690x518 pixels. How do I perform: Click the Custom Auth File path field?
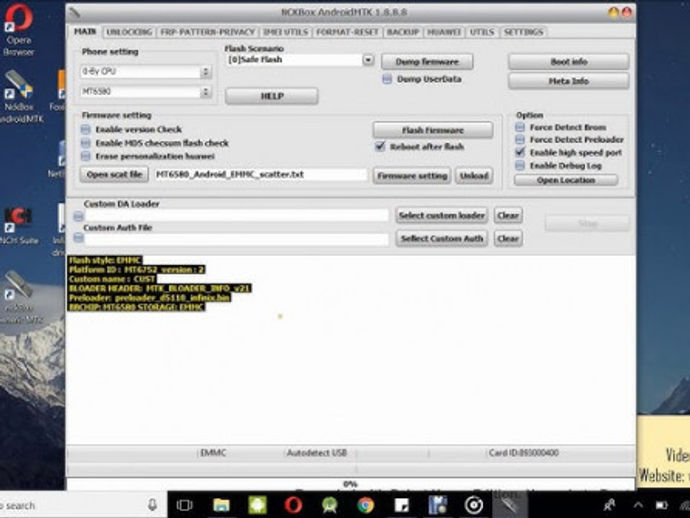coord(237,239)
